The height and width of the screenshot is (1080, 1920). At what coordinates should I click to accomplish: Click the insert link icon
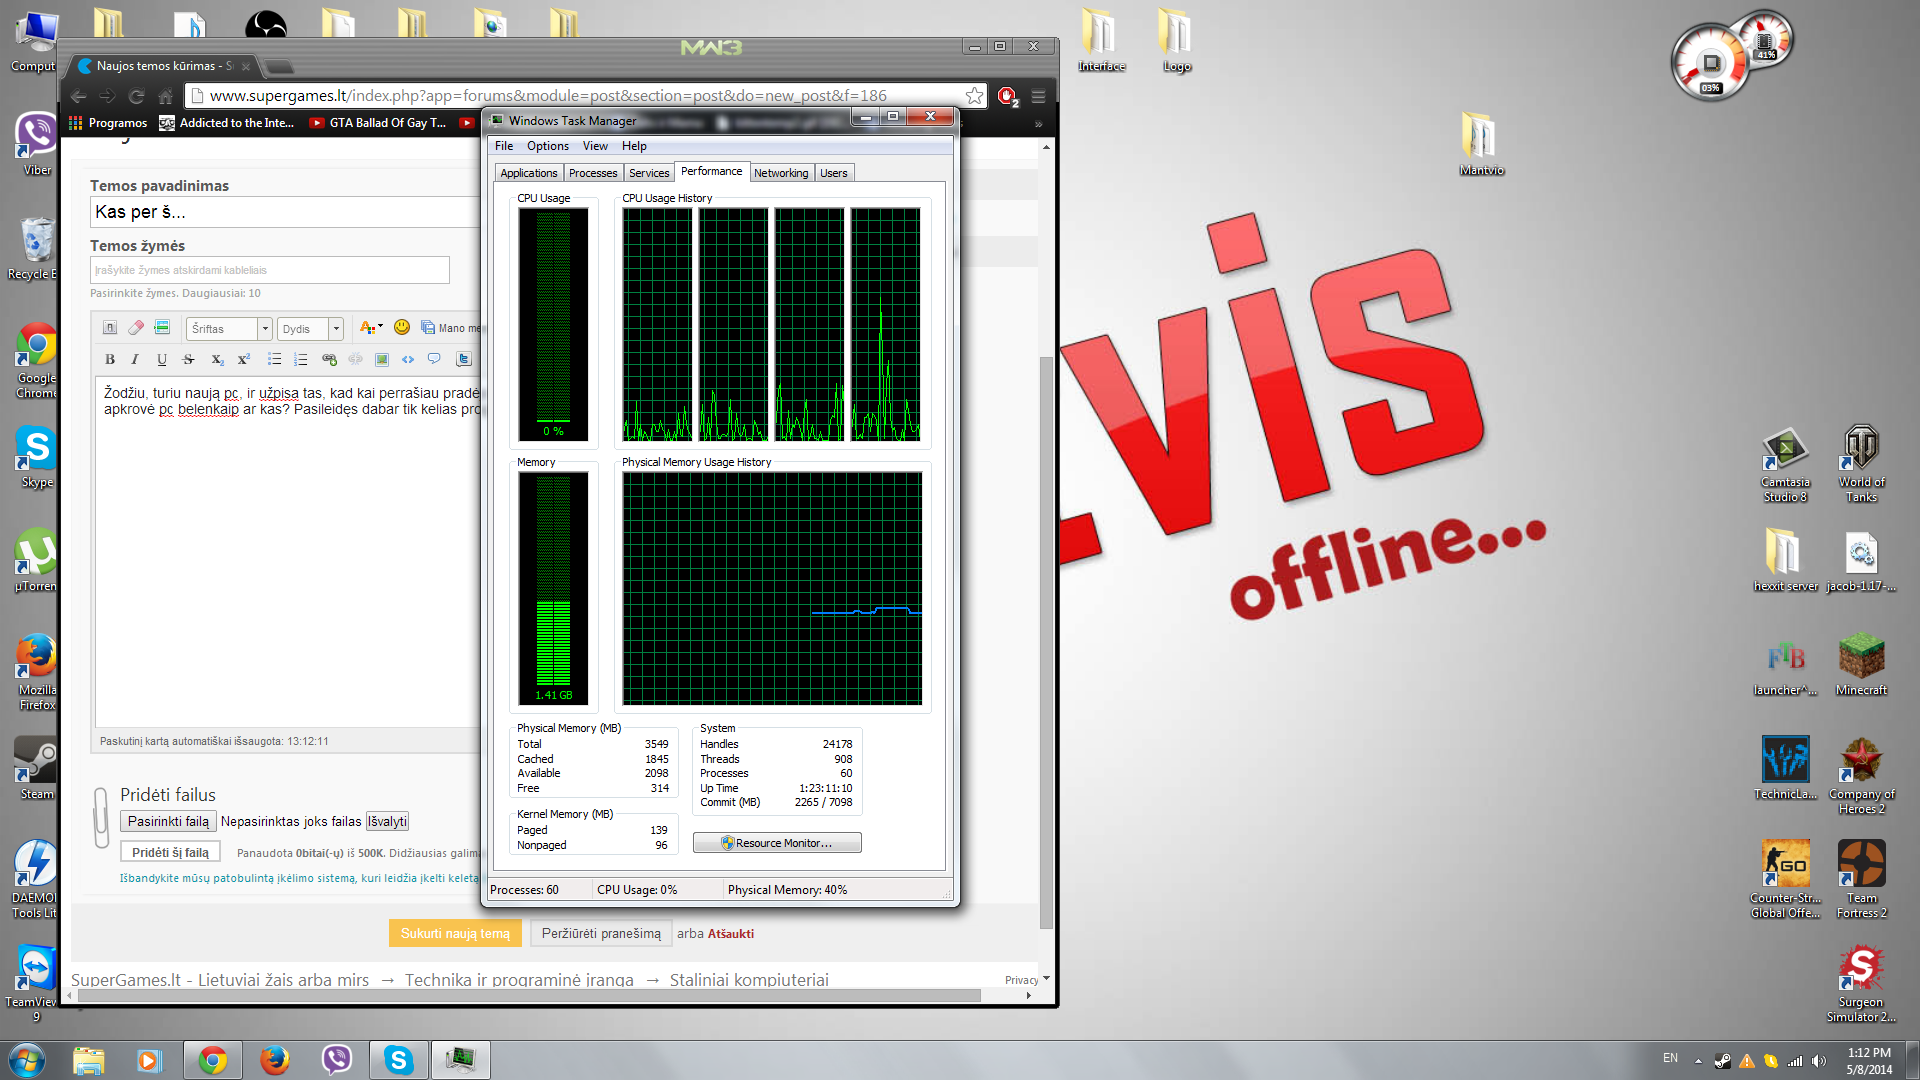click(329, 359)
